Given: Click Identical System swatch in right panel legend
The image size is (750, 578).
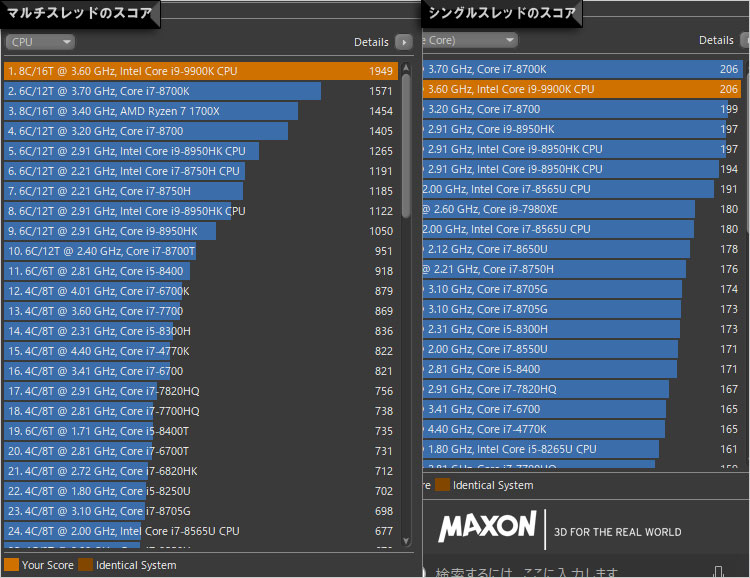Looking at the screenshot, I should 442,485.
